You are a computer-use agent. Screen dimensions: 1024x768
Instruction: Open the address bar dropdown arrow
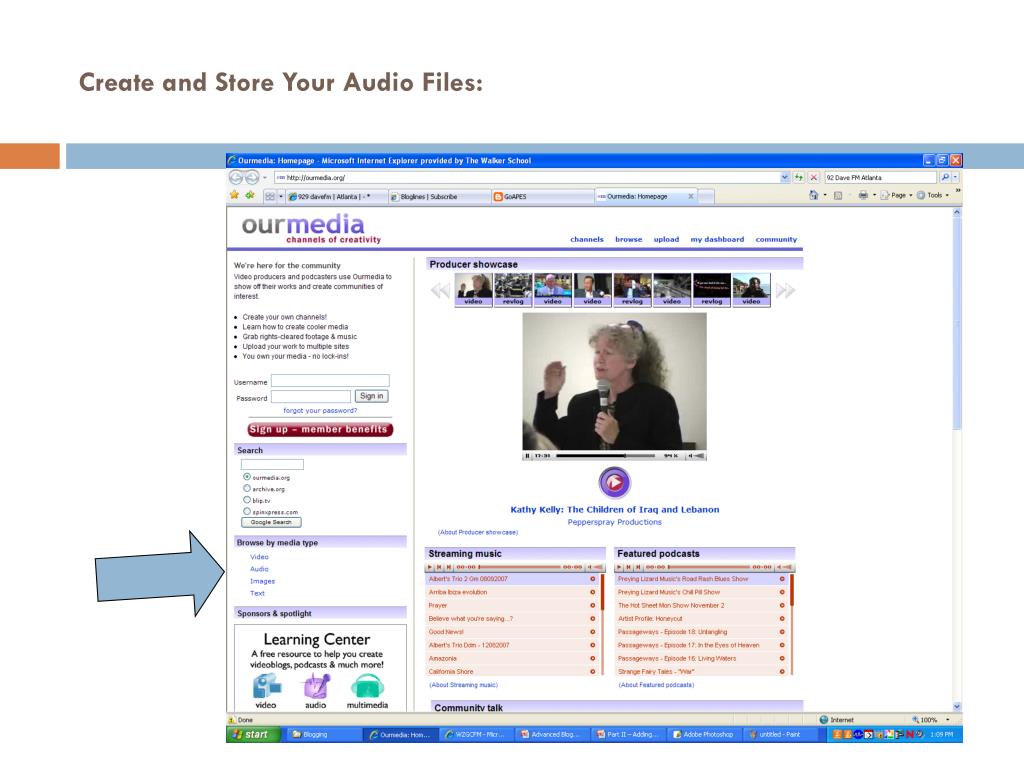[784, 177]
